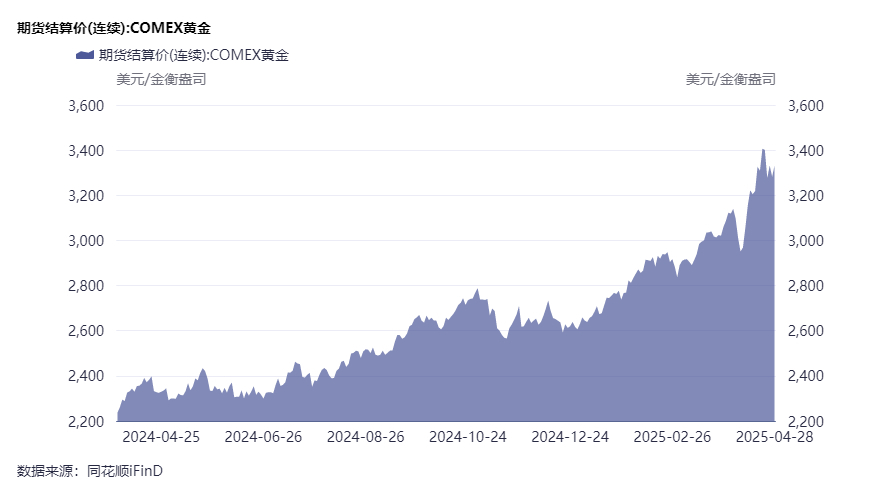Click right axis value 3,600
The height and width of the screenshot is (498, 892).
click(x=806, y=106)
